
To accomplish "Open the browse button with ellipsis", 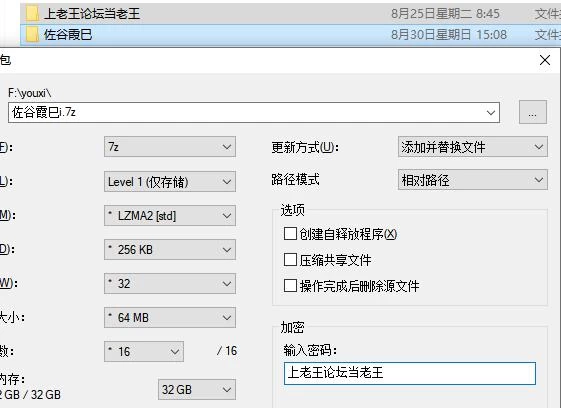I will click(533, 112).
